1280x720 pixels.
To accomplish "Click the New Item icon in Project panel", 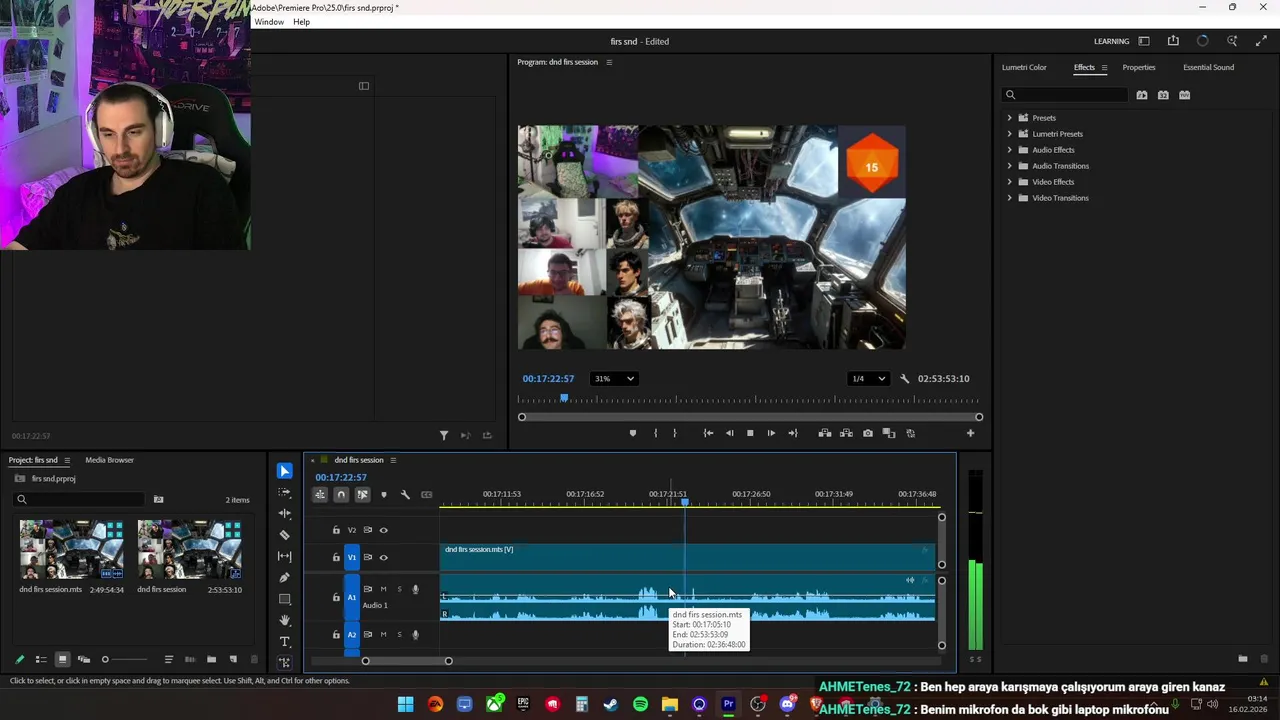I will coord(233,659).
